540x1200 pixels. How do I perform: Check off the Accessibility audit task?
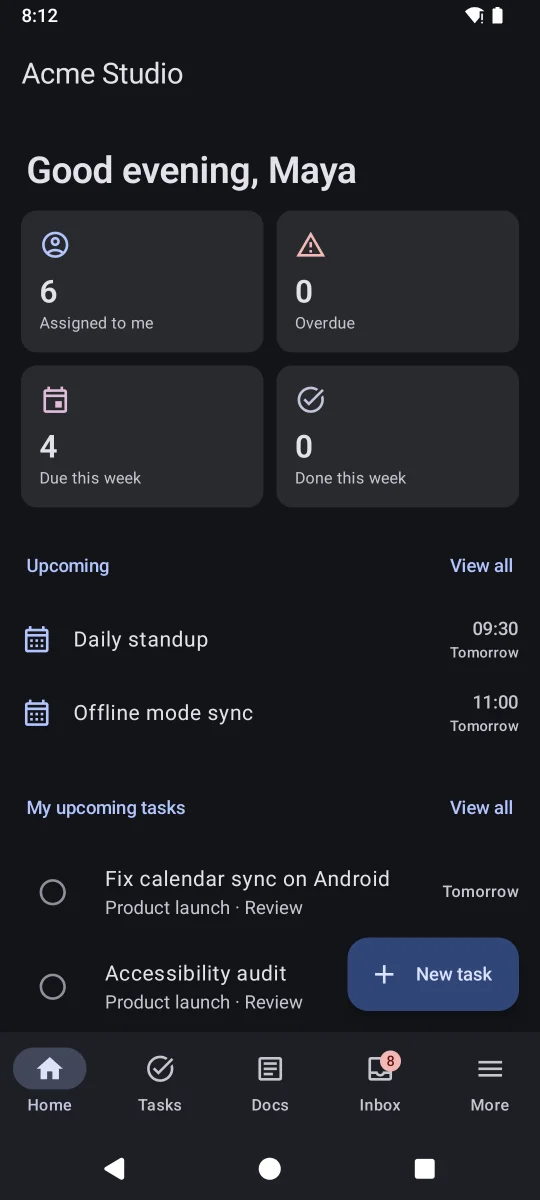pyautogui.click(x=53, y=987)
